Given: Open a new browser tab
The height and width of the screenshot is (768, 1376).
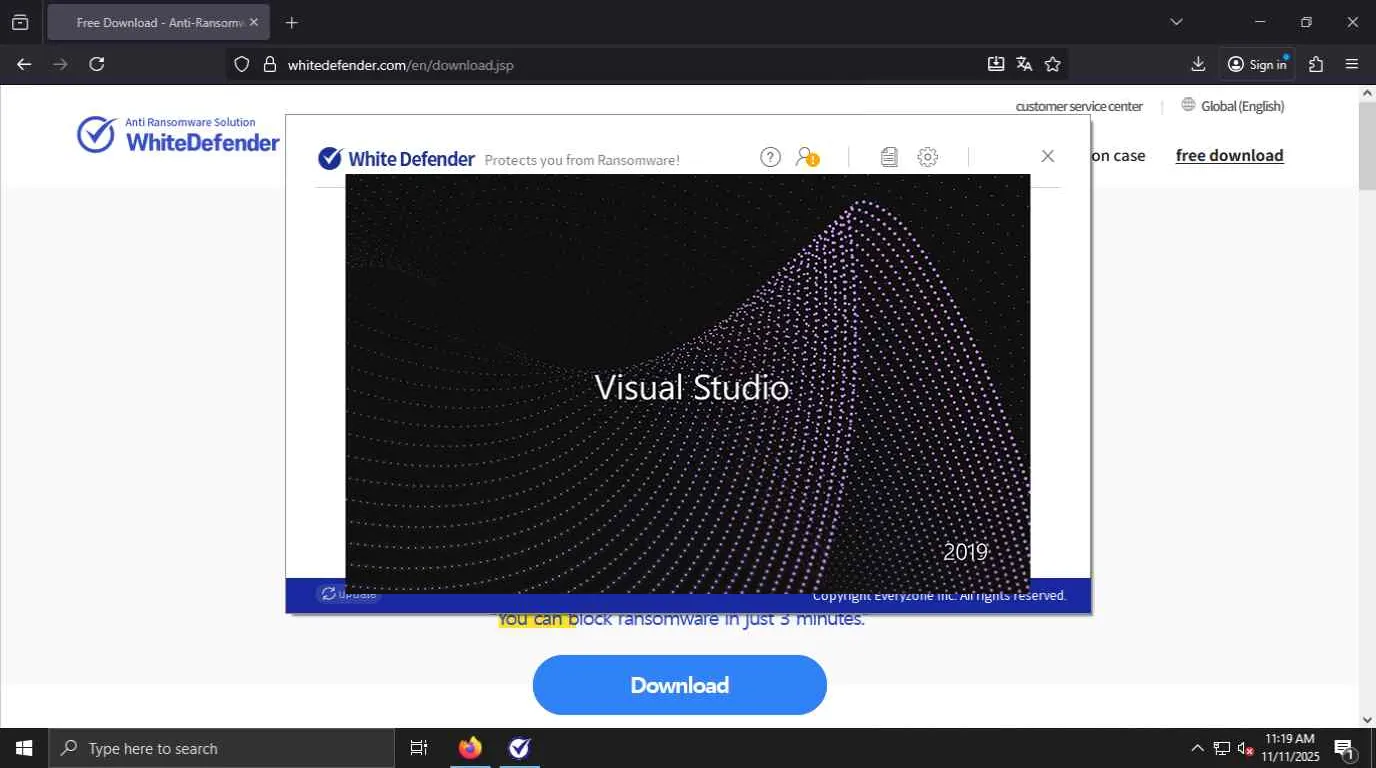Looking at the screenshot, I should (291, 22).
